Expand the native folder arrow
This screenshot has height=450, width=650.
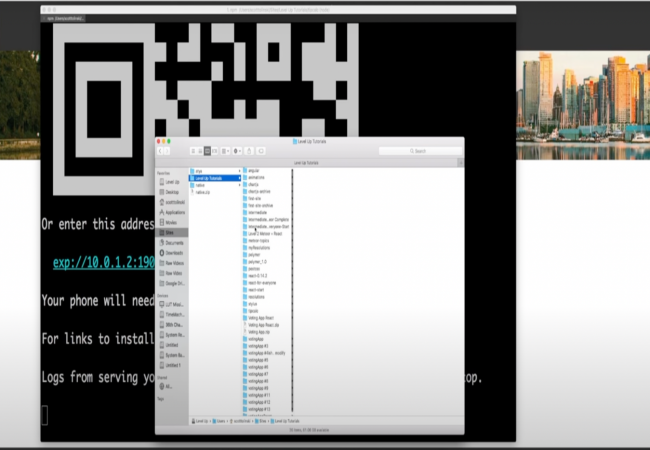click(239, 185)
